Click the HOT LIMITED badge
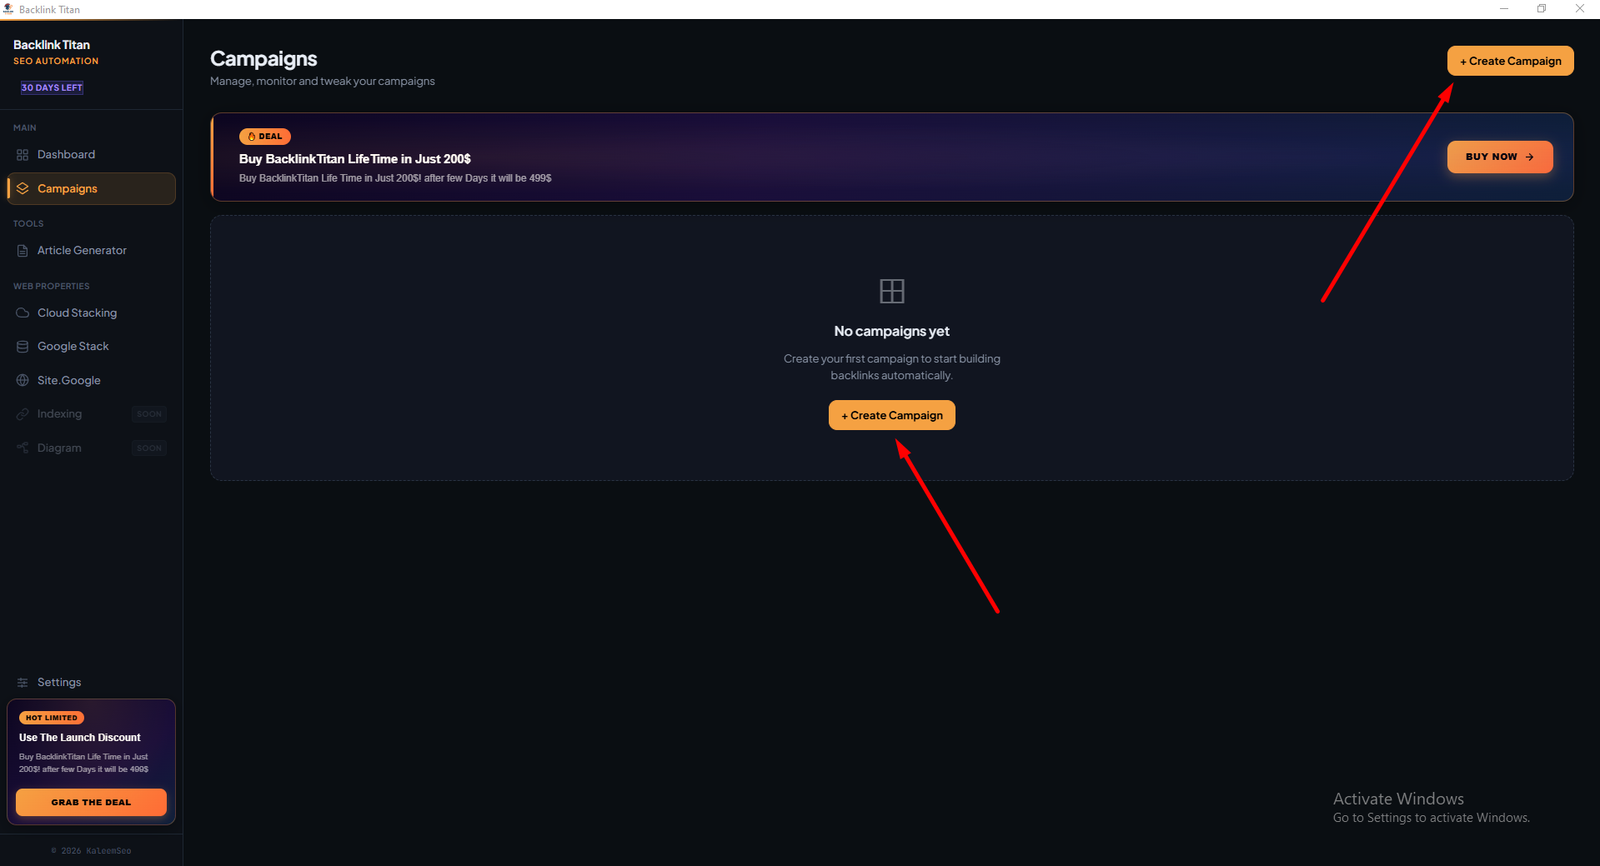This screenshot has height=866, width=1600. [51, 718]
